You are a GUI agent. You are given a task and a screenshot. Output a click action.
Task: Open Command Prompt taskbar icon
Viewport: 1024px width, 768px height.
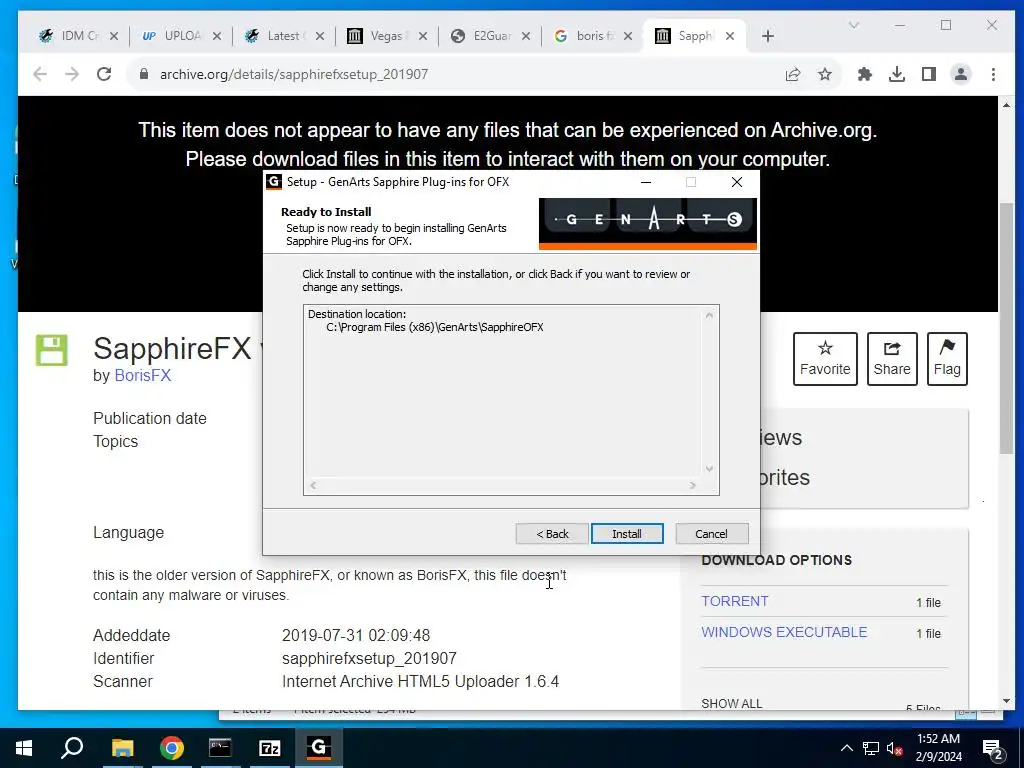pos(220,748)
